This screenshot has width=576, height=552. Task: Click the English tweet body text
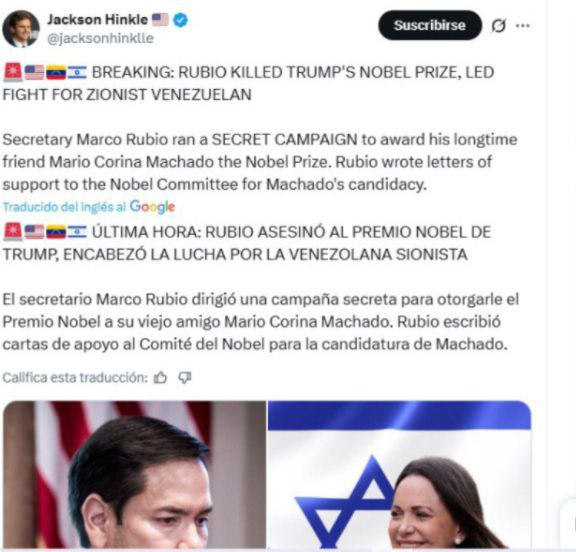pos(260,162)
